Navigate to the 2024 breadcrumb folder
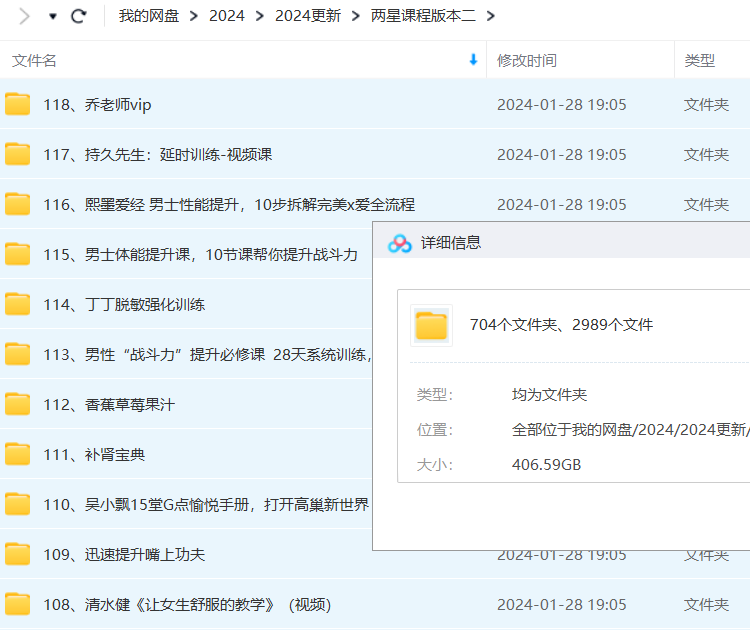Viewport: 750px width, 630px height. (x=226, y=16)
